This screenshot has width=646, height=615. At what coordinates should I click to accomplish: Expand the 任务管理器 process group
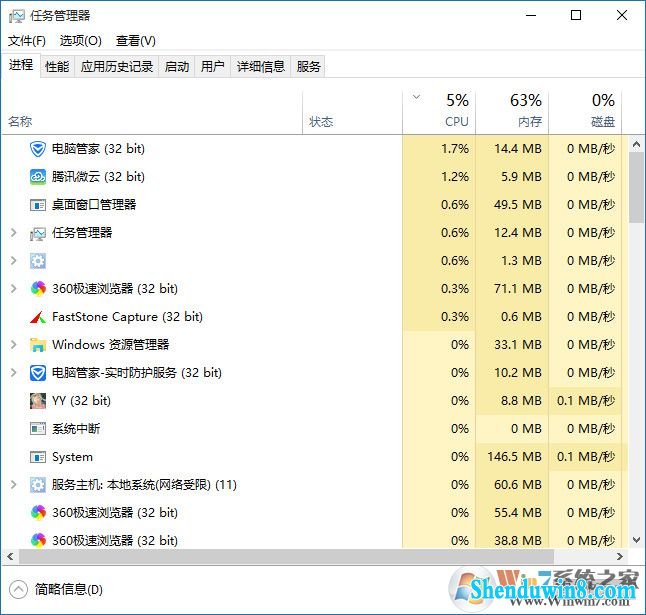[x=14, y=233]
